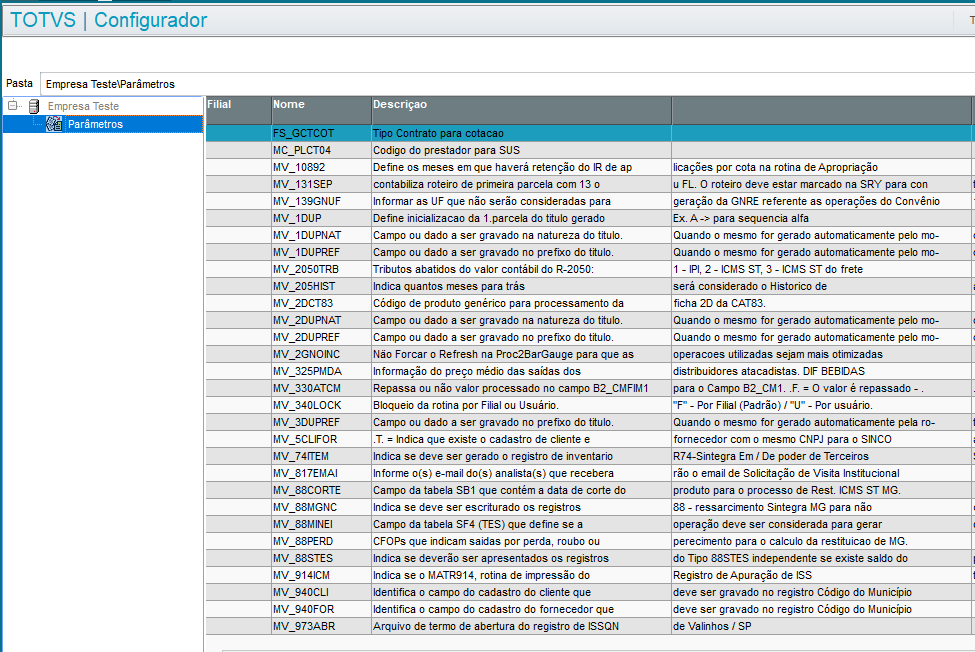Click the Pasta path input field
The height and width of the screenshot is (652, 975).
pyautogui.click(x=507, y=84)
